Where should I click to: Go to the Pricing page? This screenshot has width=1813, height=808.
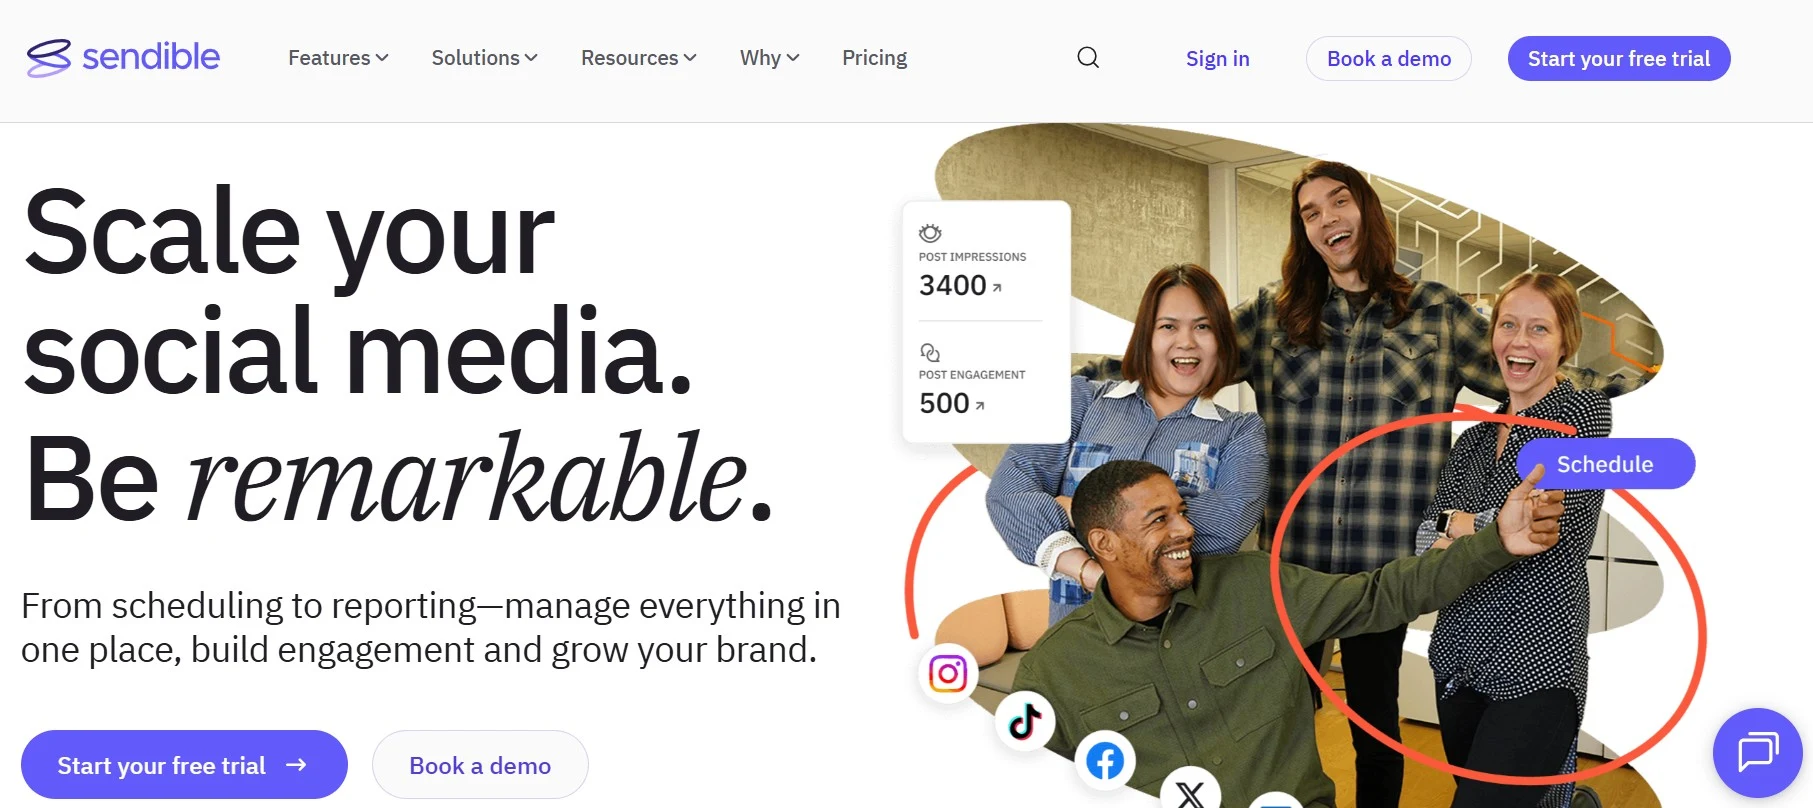(875, 58)
